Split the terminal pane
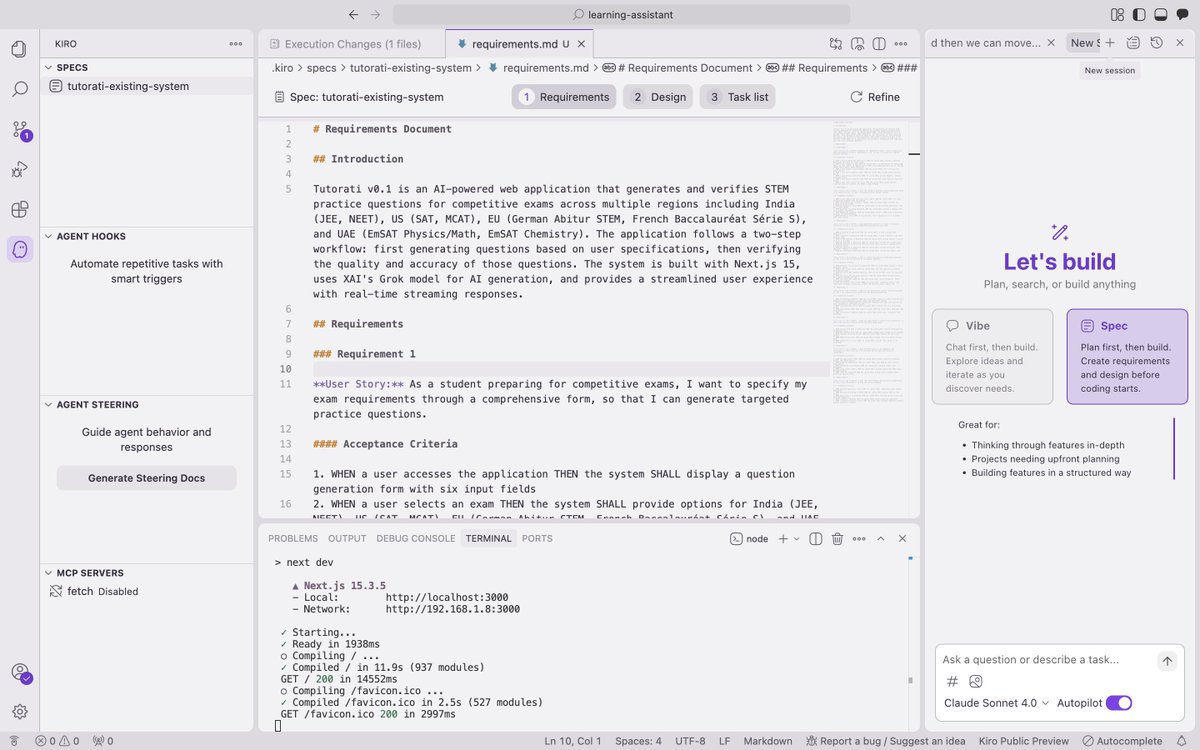The width and height of the screenshot is (1200, 750). click(x=815, y=539)
